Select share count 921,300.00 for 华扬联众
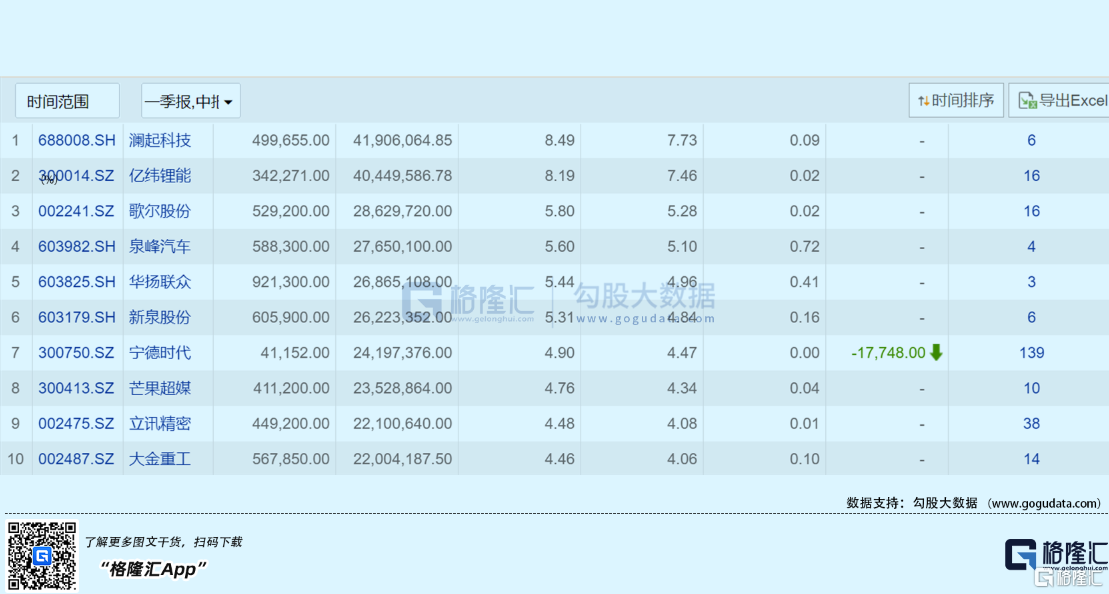The height and width of the screenshot is (594, 1109). 291,281
